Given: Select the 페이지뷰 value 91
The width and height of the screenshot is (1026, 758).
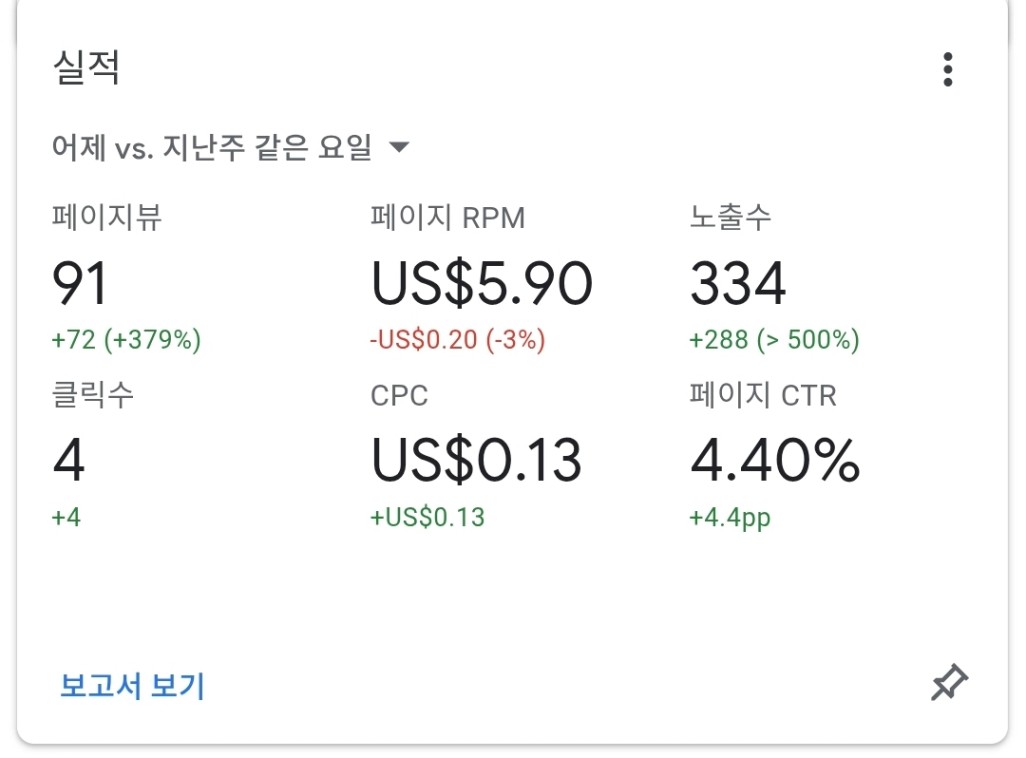Looking at the screenshot, I should [79, 283].
